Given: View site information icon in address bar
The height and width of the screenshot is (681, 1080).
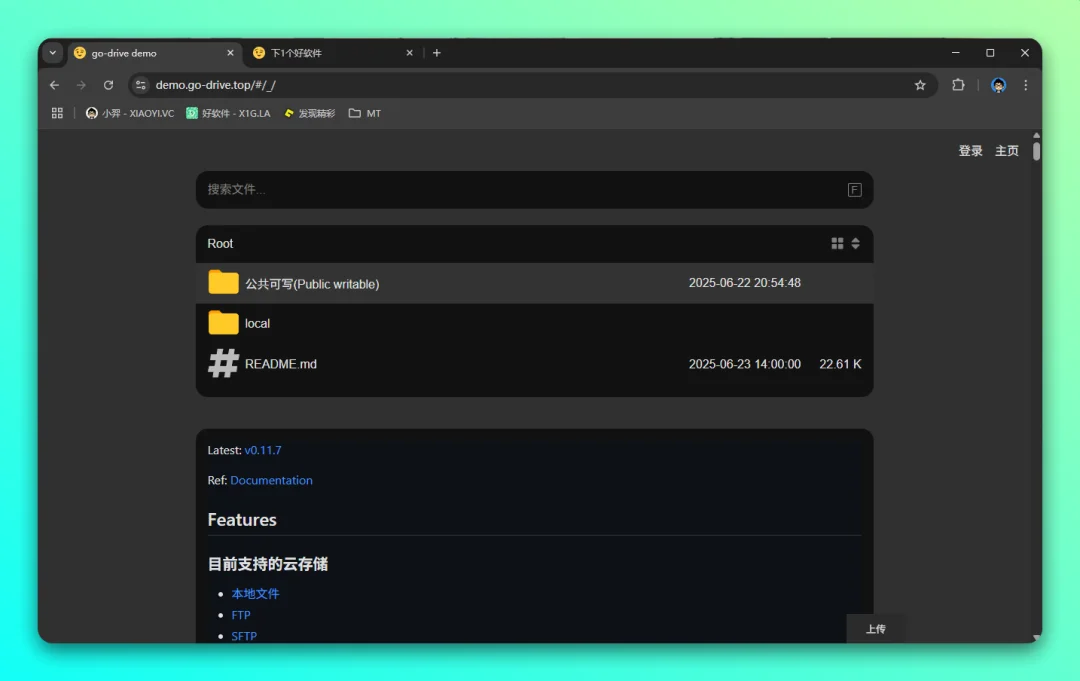Looking at the screenshot, I should point(141,85).
